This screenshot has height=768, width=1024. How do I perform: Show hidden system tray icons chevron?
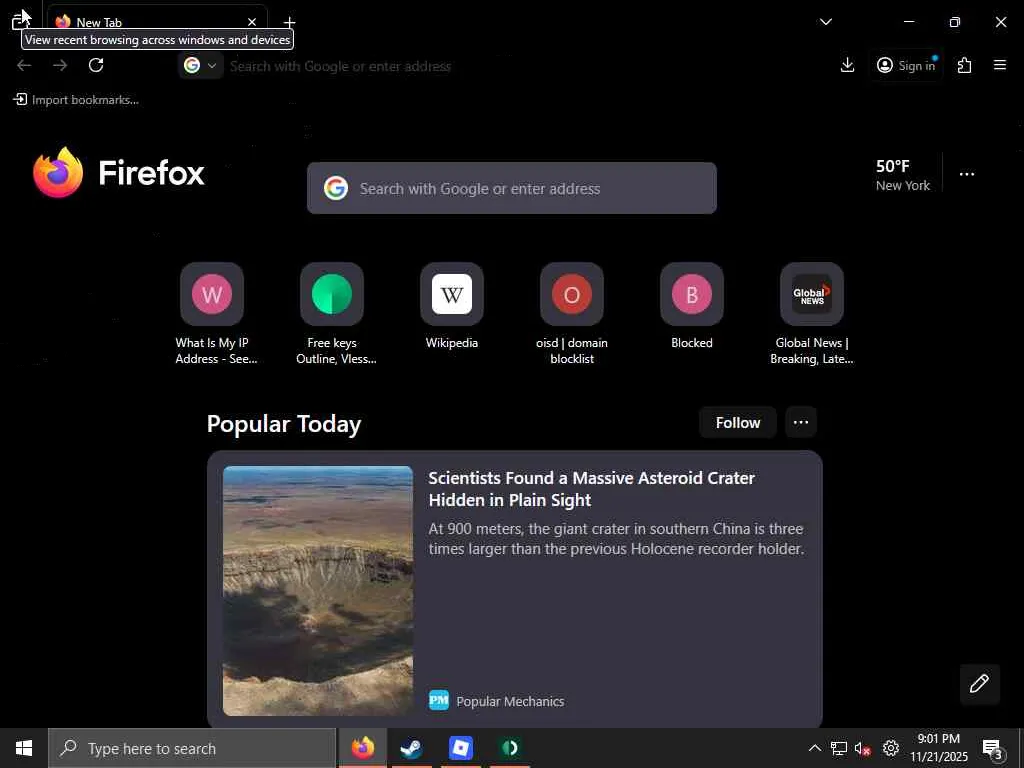click(x=814, y=748)
